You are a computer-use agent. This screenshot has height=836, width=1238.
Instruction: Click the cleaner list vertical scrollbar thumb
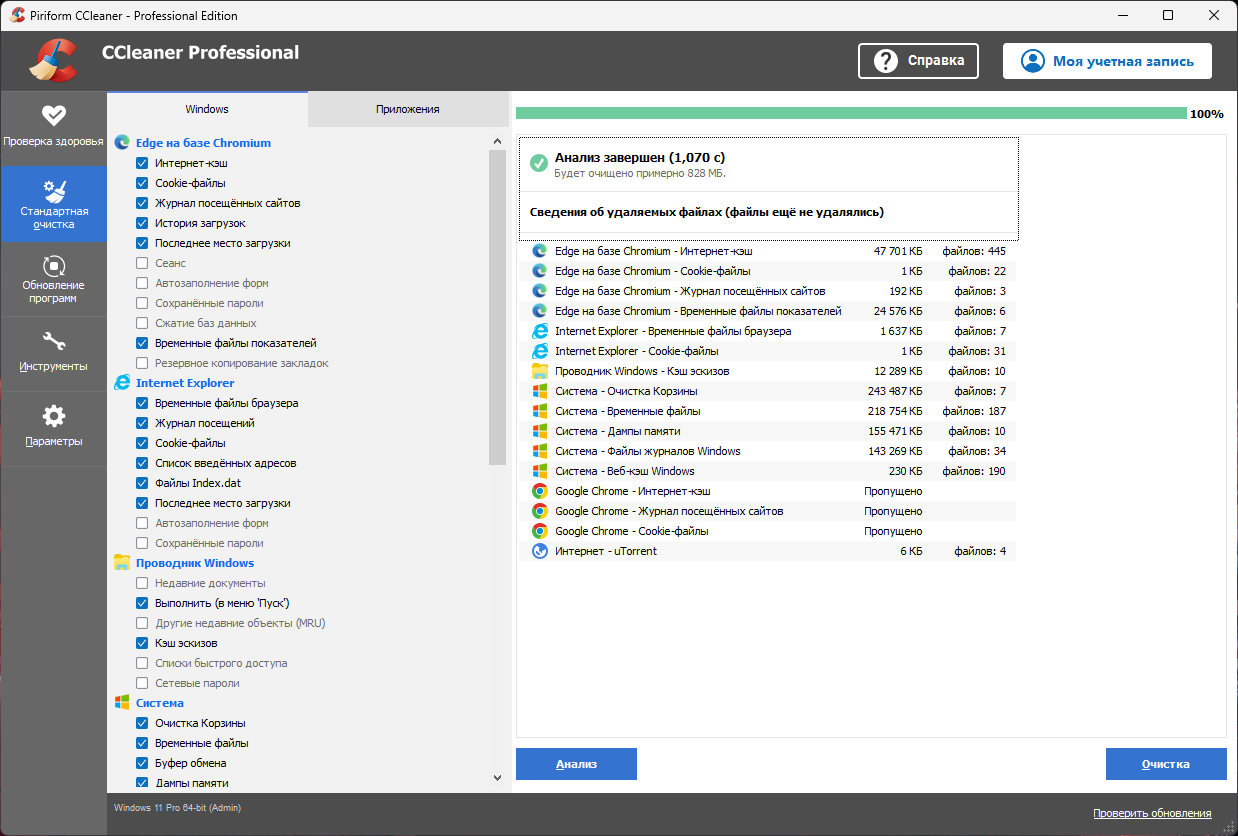click(498, 307)
